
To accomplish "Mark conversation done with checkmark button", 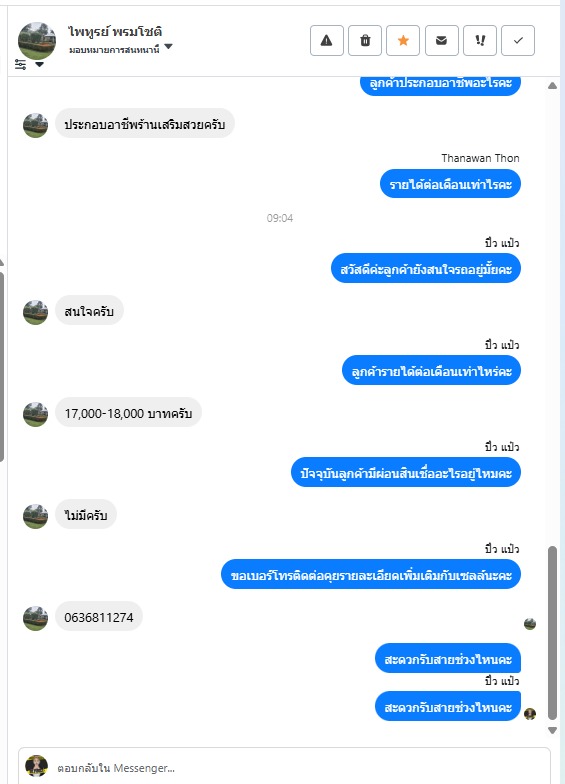I will 518,40.
